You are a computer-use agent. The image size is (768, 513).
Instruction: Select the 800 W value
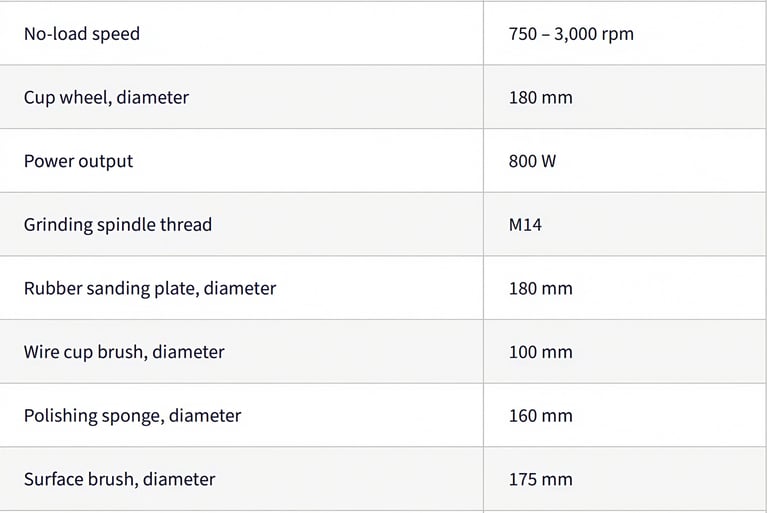pyautogui.click(x=532, y=161)
